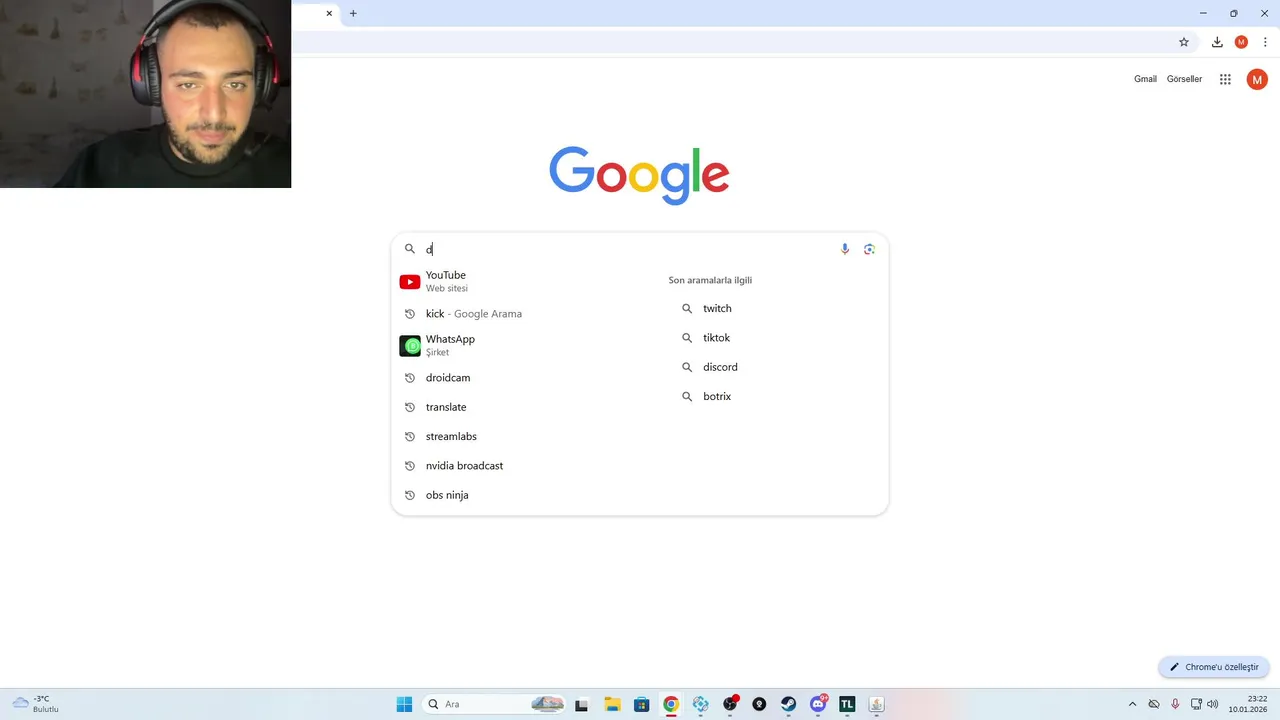Click the Chrome'u özelleştir button

(1214, 667)
